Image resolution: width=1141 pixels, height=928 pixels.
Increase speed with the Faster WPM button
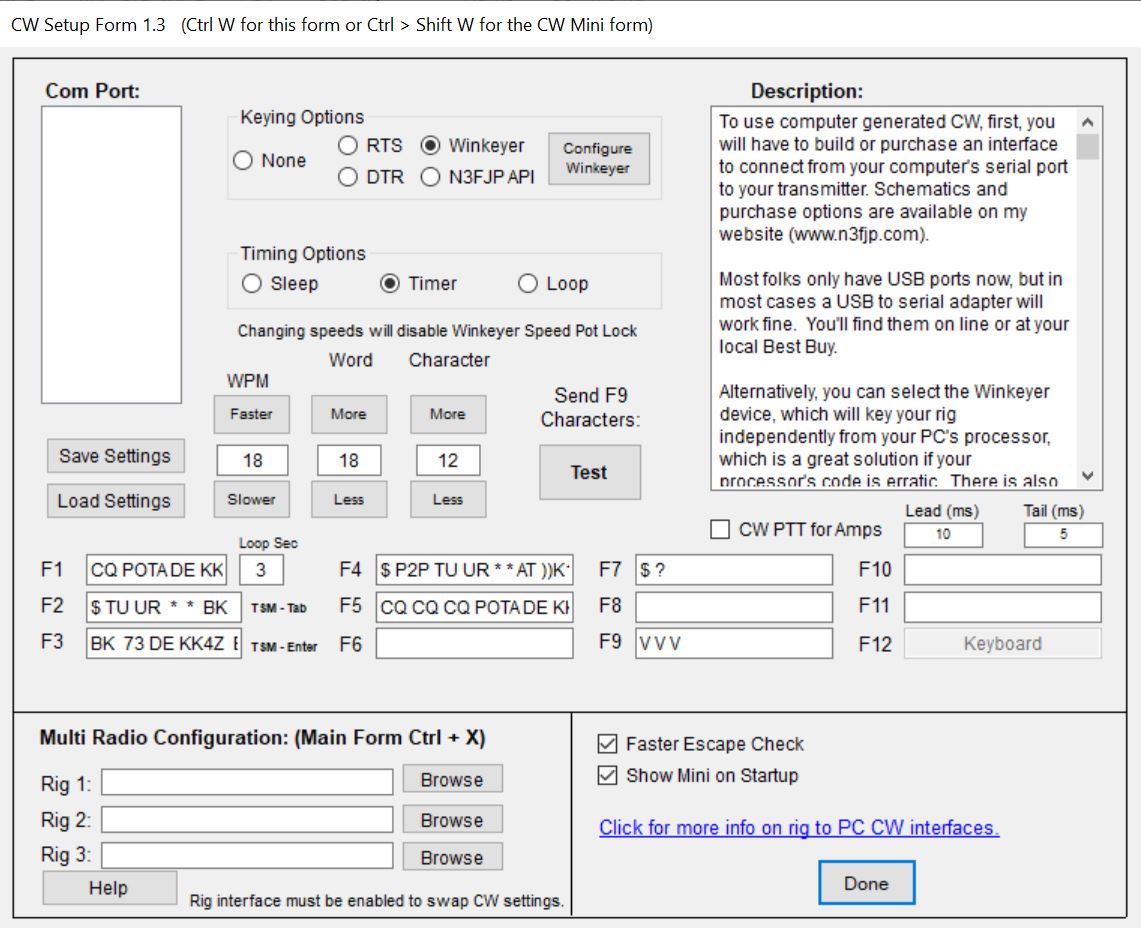[251, 414]
